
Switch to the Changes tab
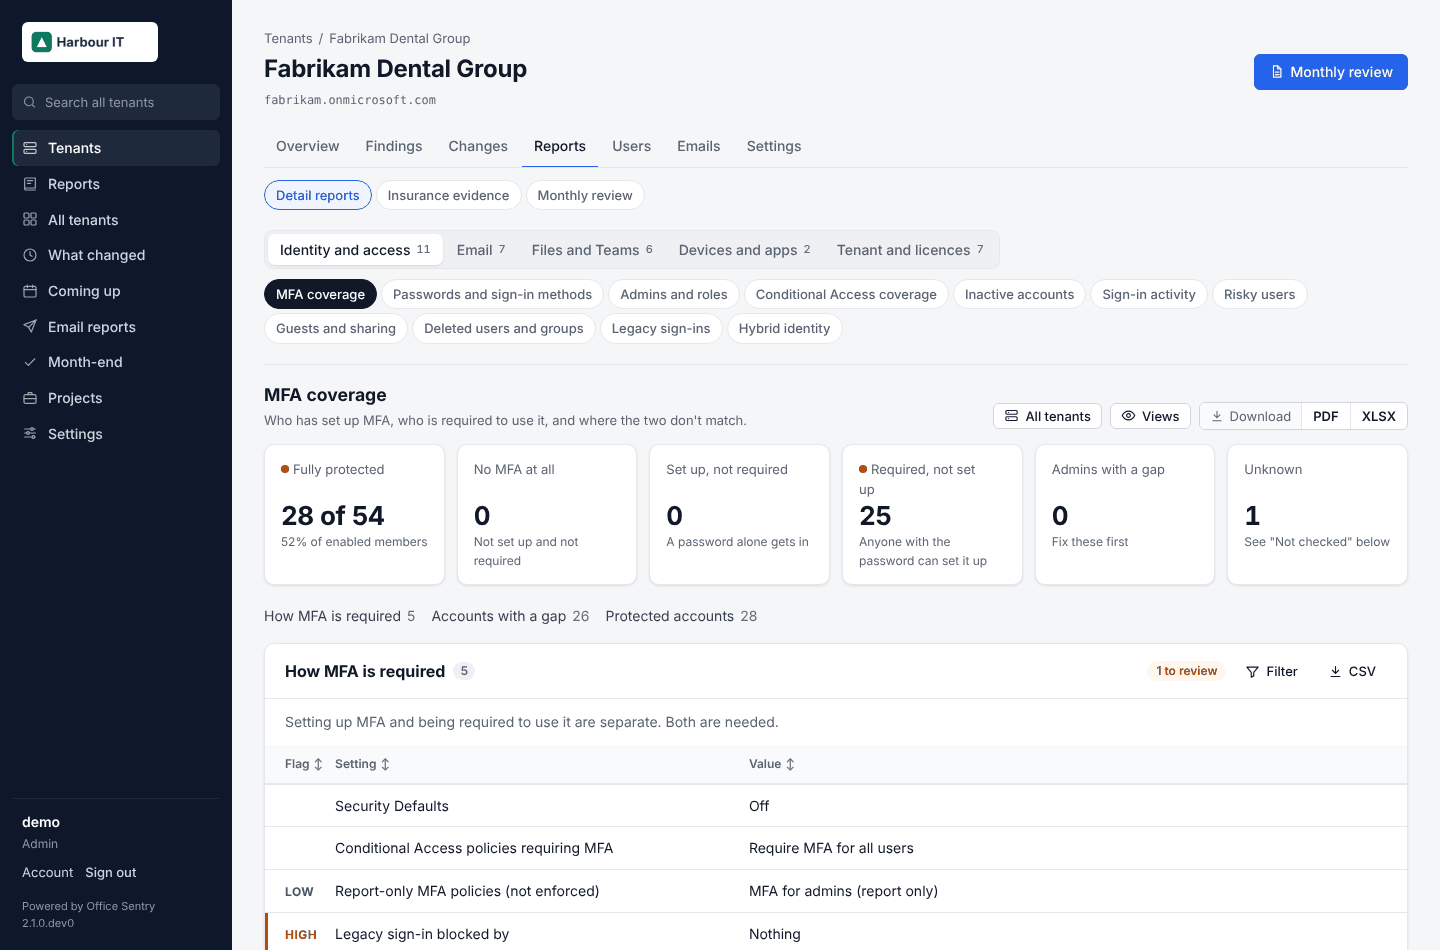[478, 146]
